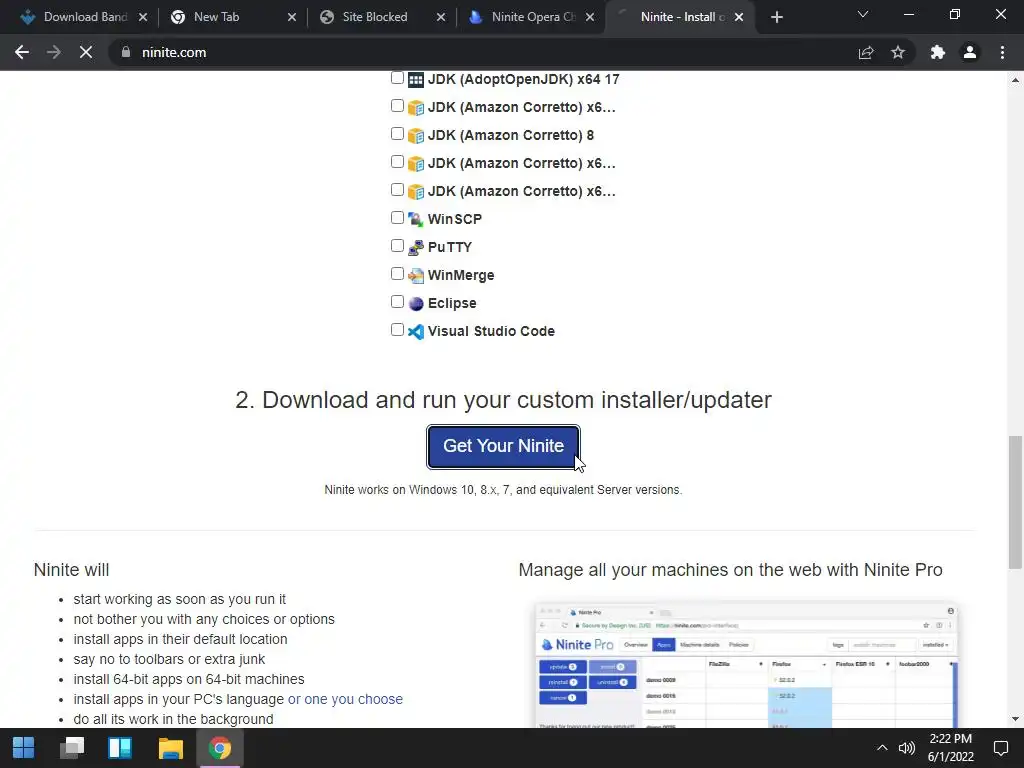Check the Amazon Corretto box just above WinSCP

(397, 190)
